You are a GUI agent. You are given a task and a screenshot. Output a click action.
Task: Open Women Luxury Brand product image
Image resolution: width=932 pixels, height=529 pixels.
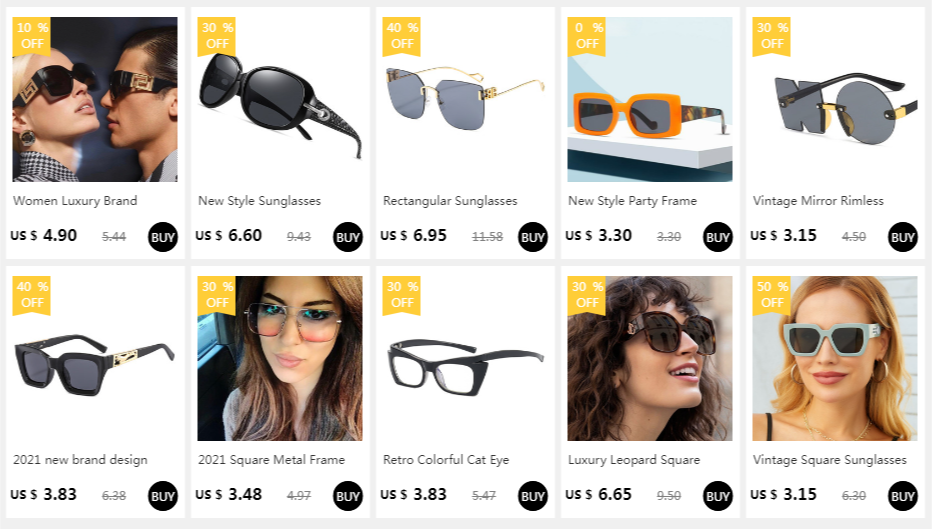[95, 99]
